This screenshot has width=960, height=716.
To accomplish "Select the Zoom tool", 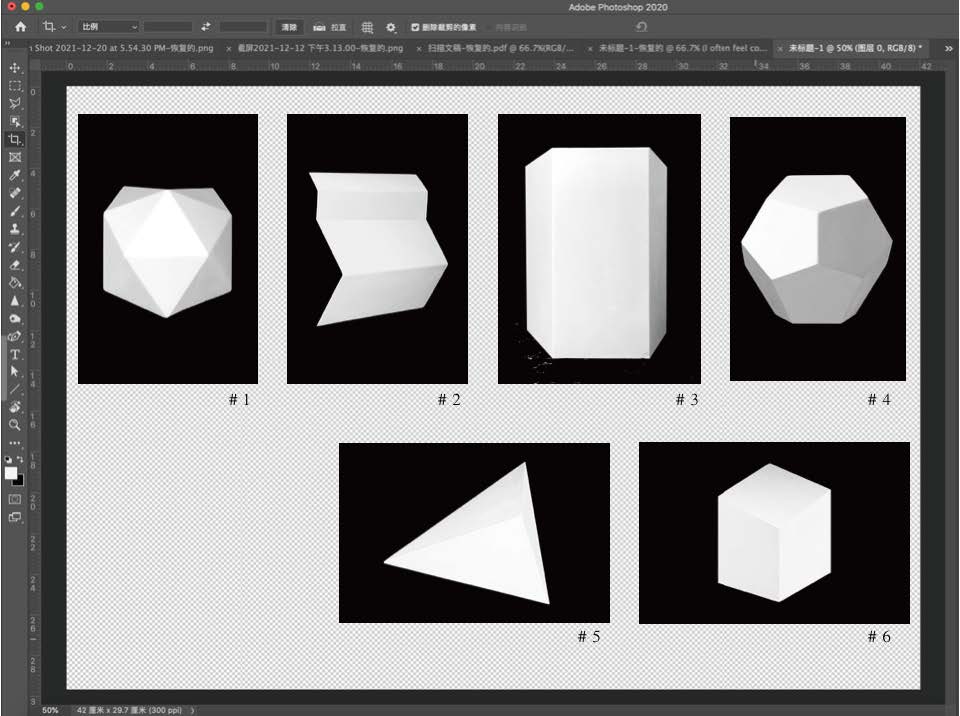I will tap(15, 424).
